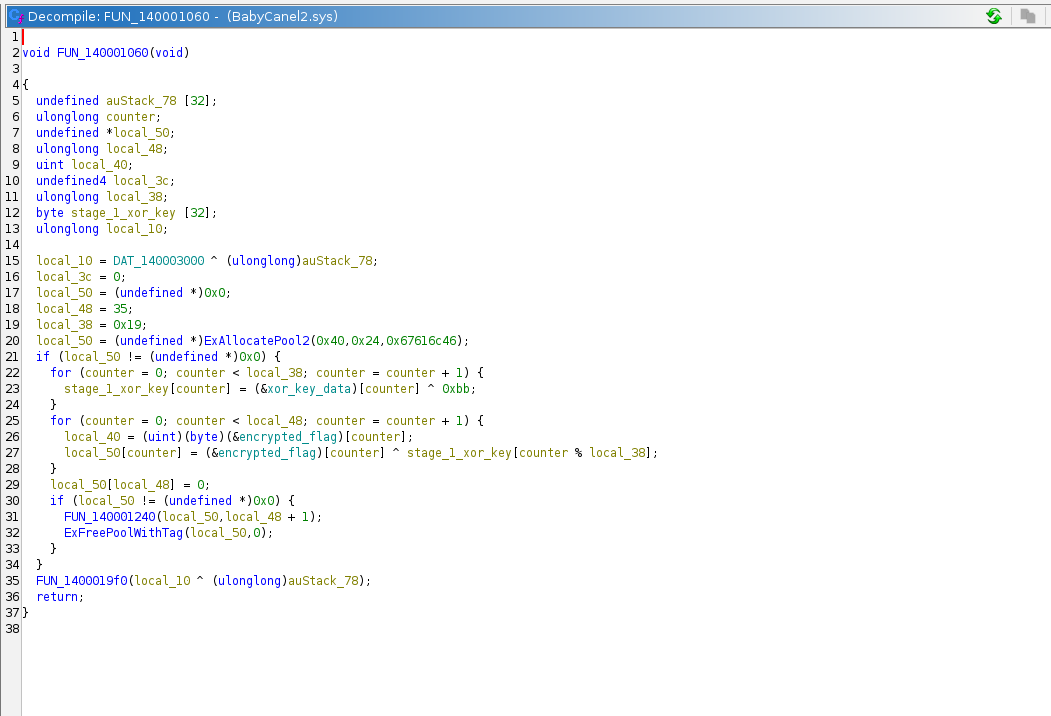Screen dimensions: 1051x716
Task: Click the 'if' keyword on line 30
Action: (x=57, y=501)
